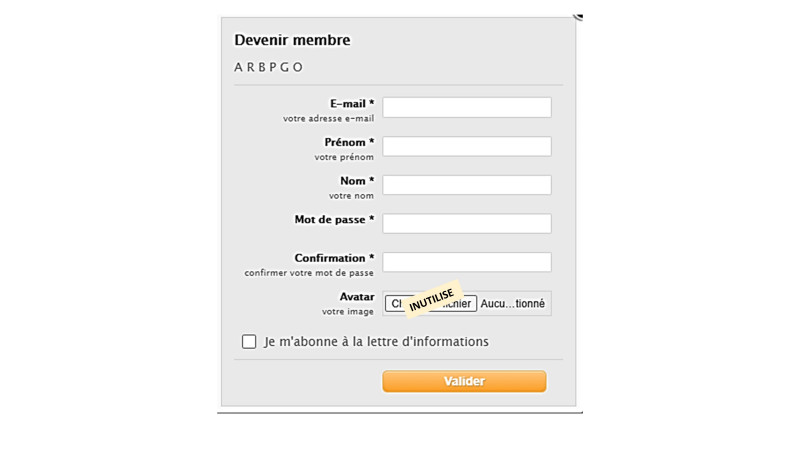This screenshot has height=450, width=800.
Task: Click the "E-mail *" label
Action: tap(352, 103)
